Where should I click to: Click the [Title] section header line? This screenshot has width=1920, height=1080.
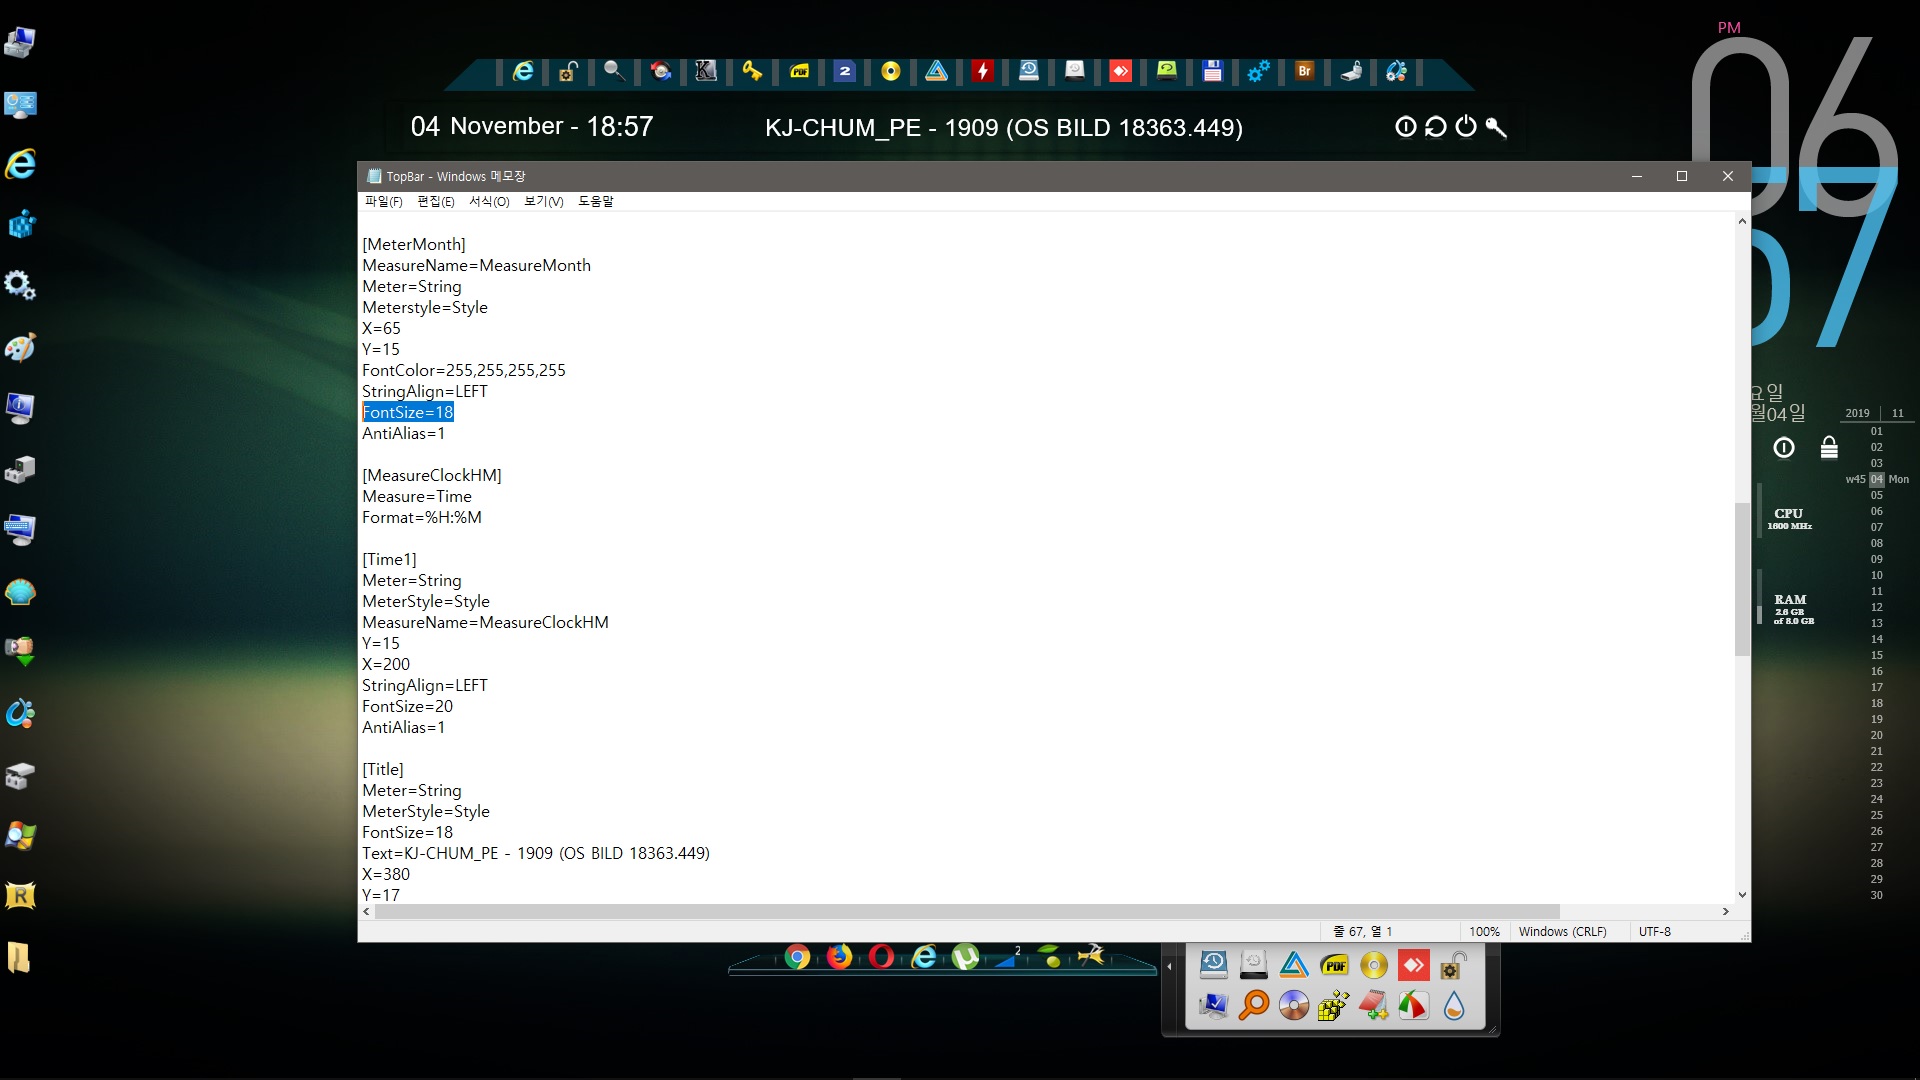point(383,769)
